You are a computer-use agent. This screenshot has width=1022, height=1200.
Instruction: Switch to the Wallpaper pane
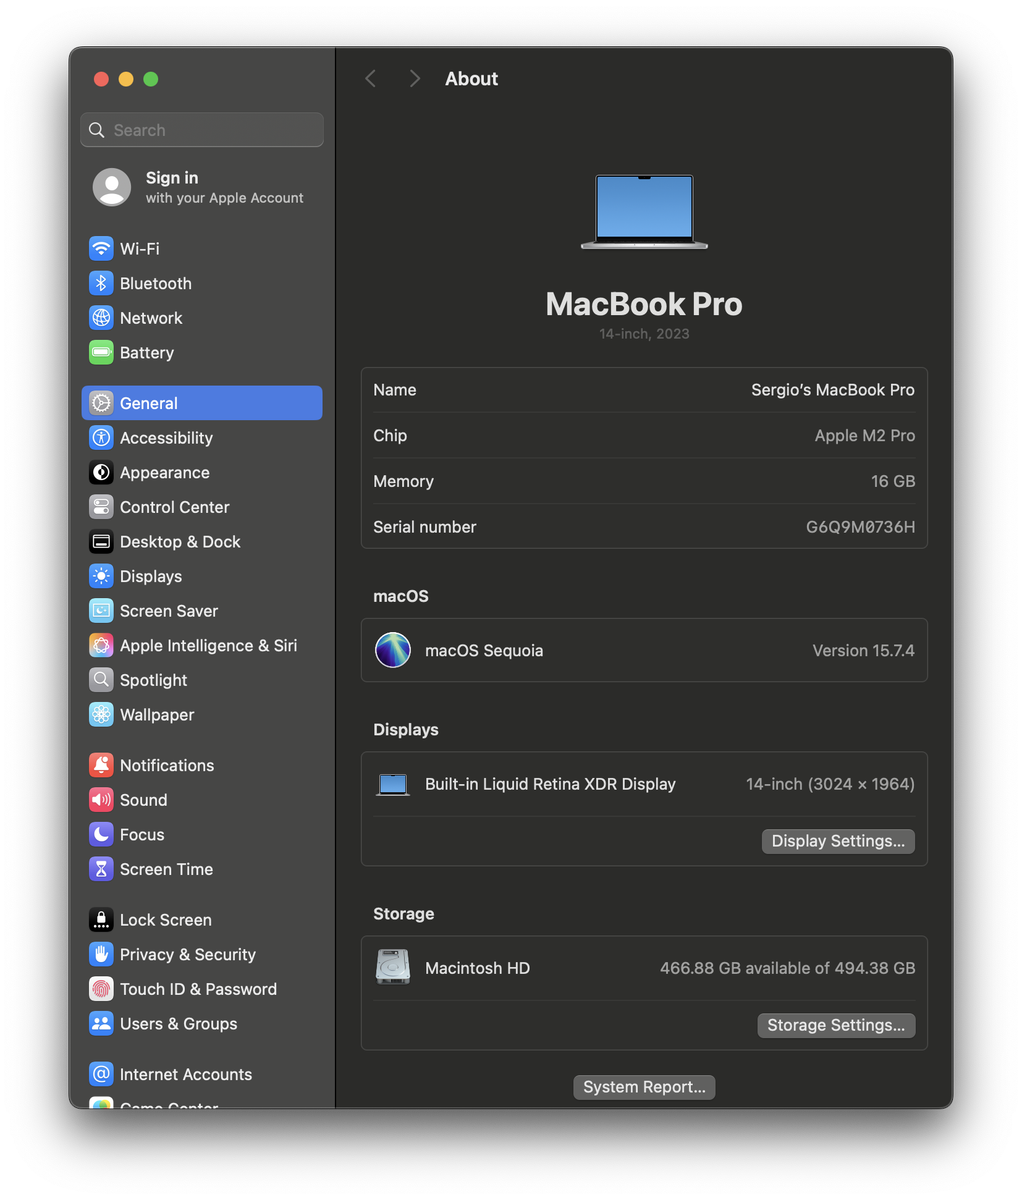point(157,715)
